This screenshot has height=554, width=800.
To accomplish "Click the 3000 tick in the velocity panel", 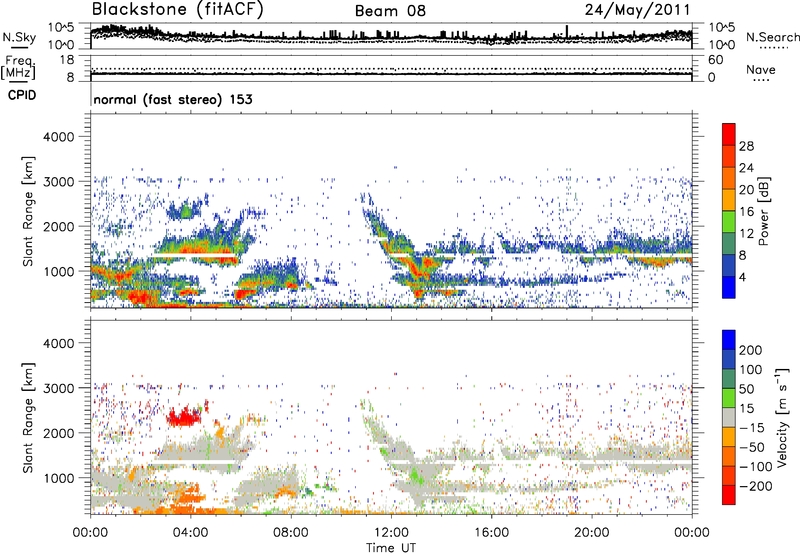I will (x=58, y=388).
